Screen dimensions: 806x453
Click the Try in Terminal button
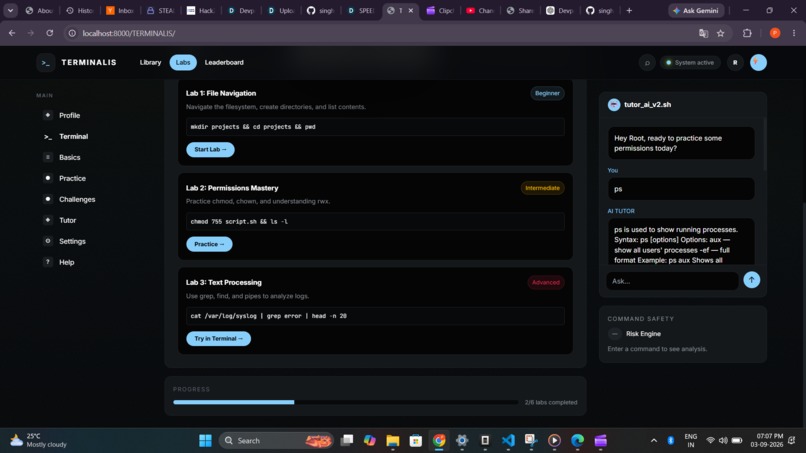pos(218,339)
